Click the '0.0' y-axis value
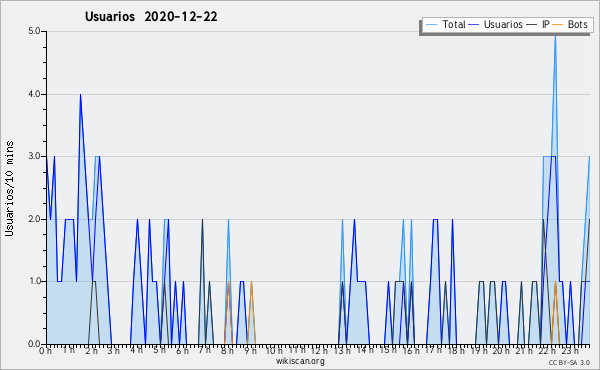Viewport: 600px width, 370px height. pyautogui.click(x=34, y=344)
